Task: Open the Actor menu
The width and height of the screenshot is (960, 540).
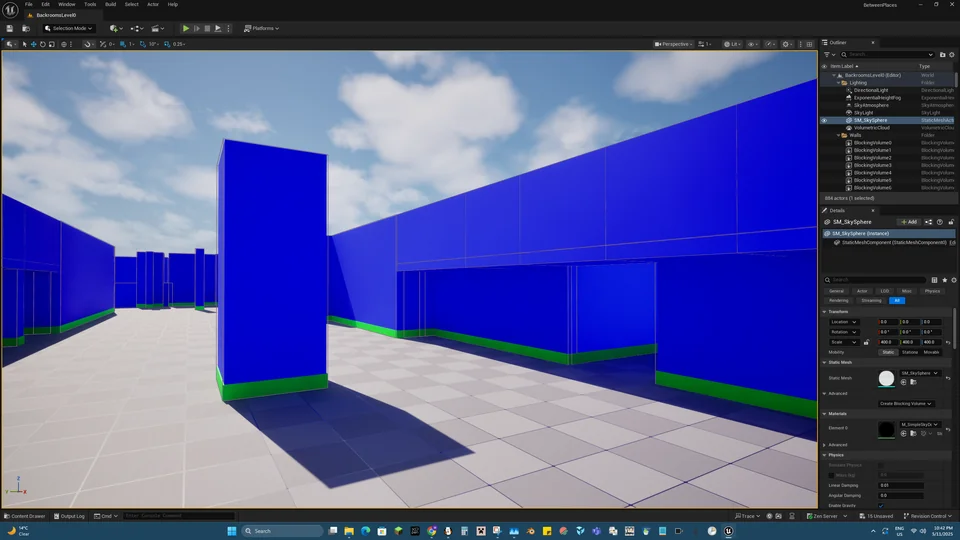Action: (152, 4)
